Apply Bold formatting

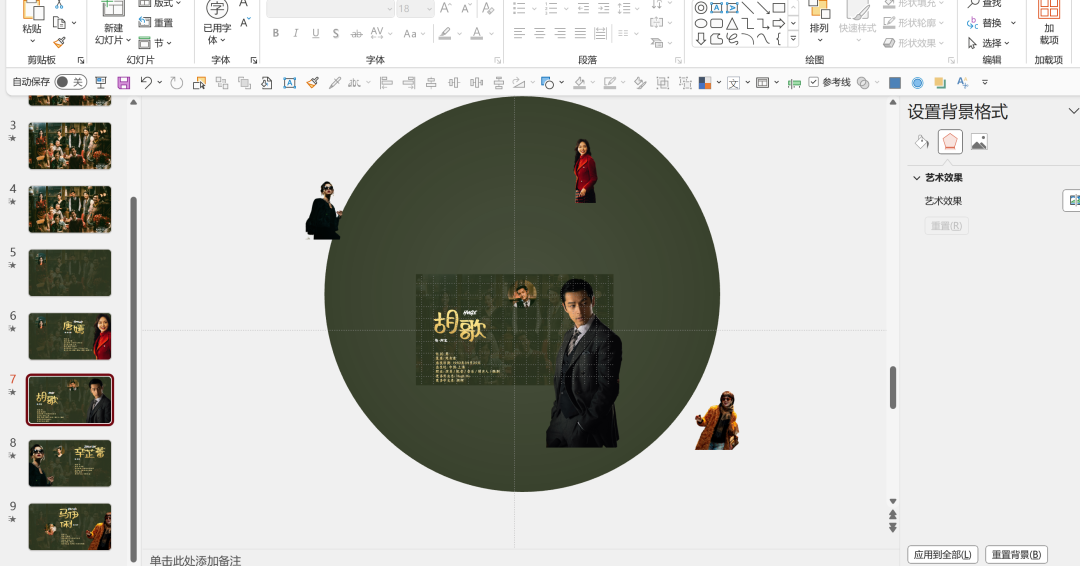[276, 33]
